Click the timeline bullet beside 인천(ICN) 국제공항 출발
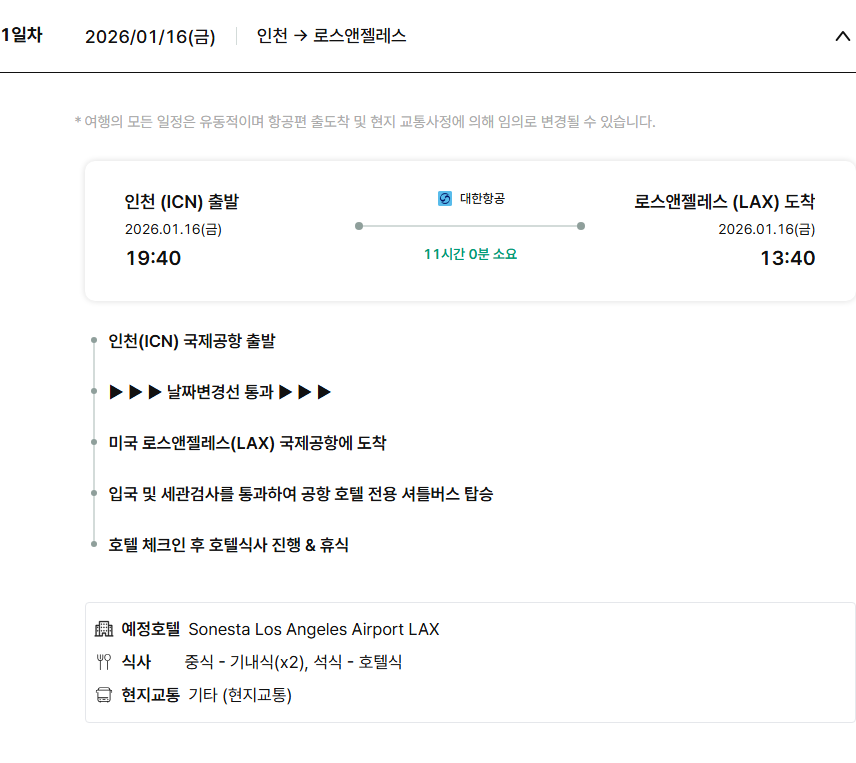Image resolution: width=856 pixels, height=763 pixels. coord(93,341)
